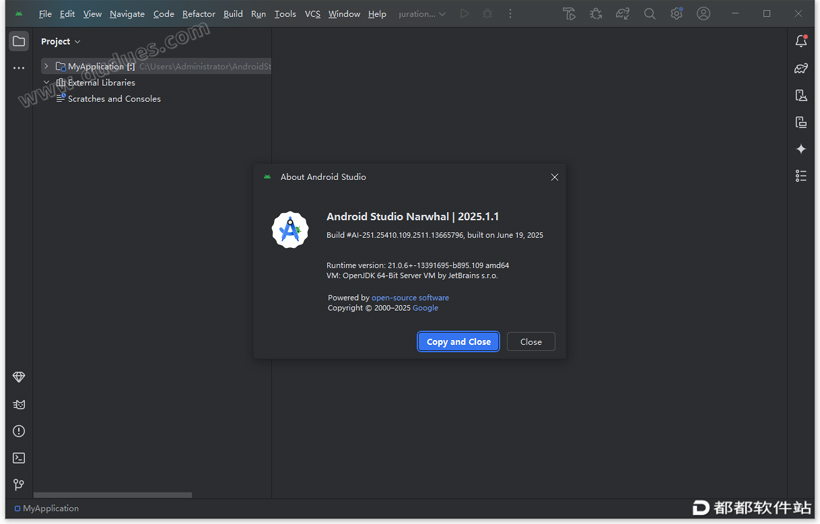This screenshot has height=524, width=820.
Task: Open the list-style tool window icon in right sidebar
Action: click(801, 176)
